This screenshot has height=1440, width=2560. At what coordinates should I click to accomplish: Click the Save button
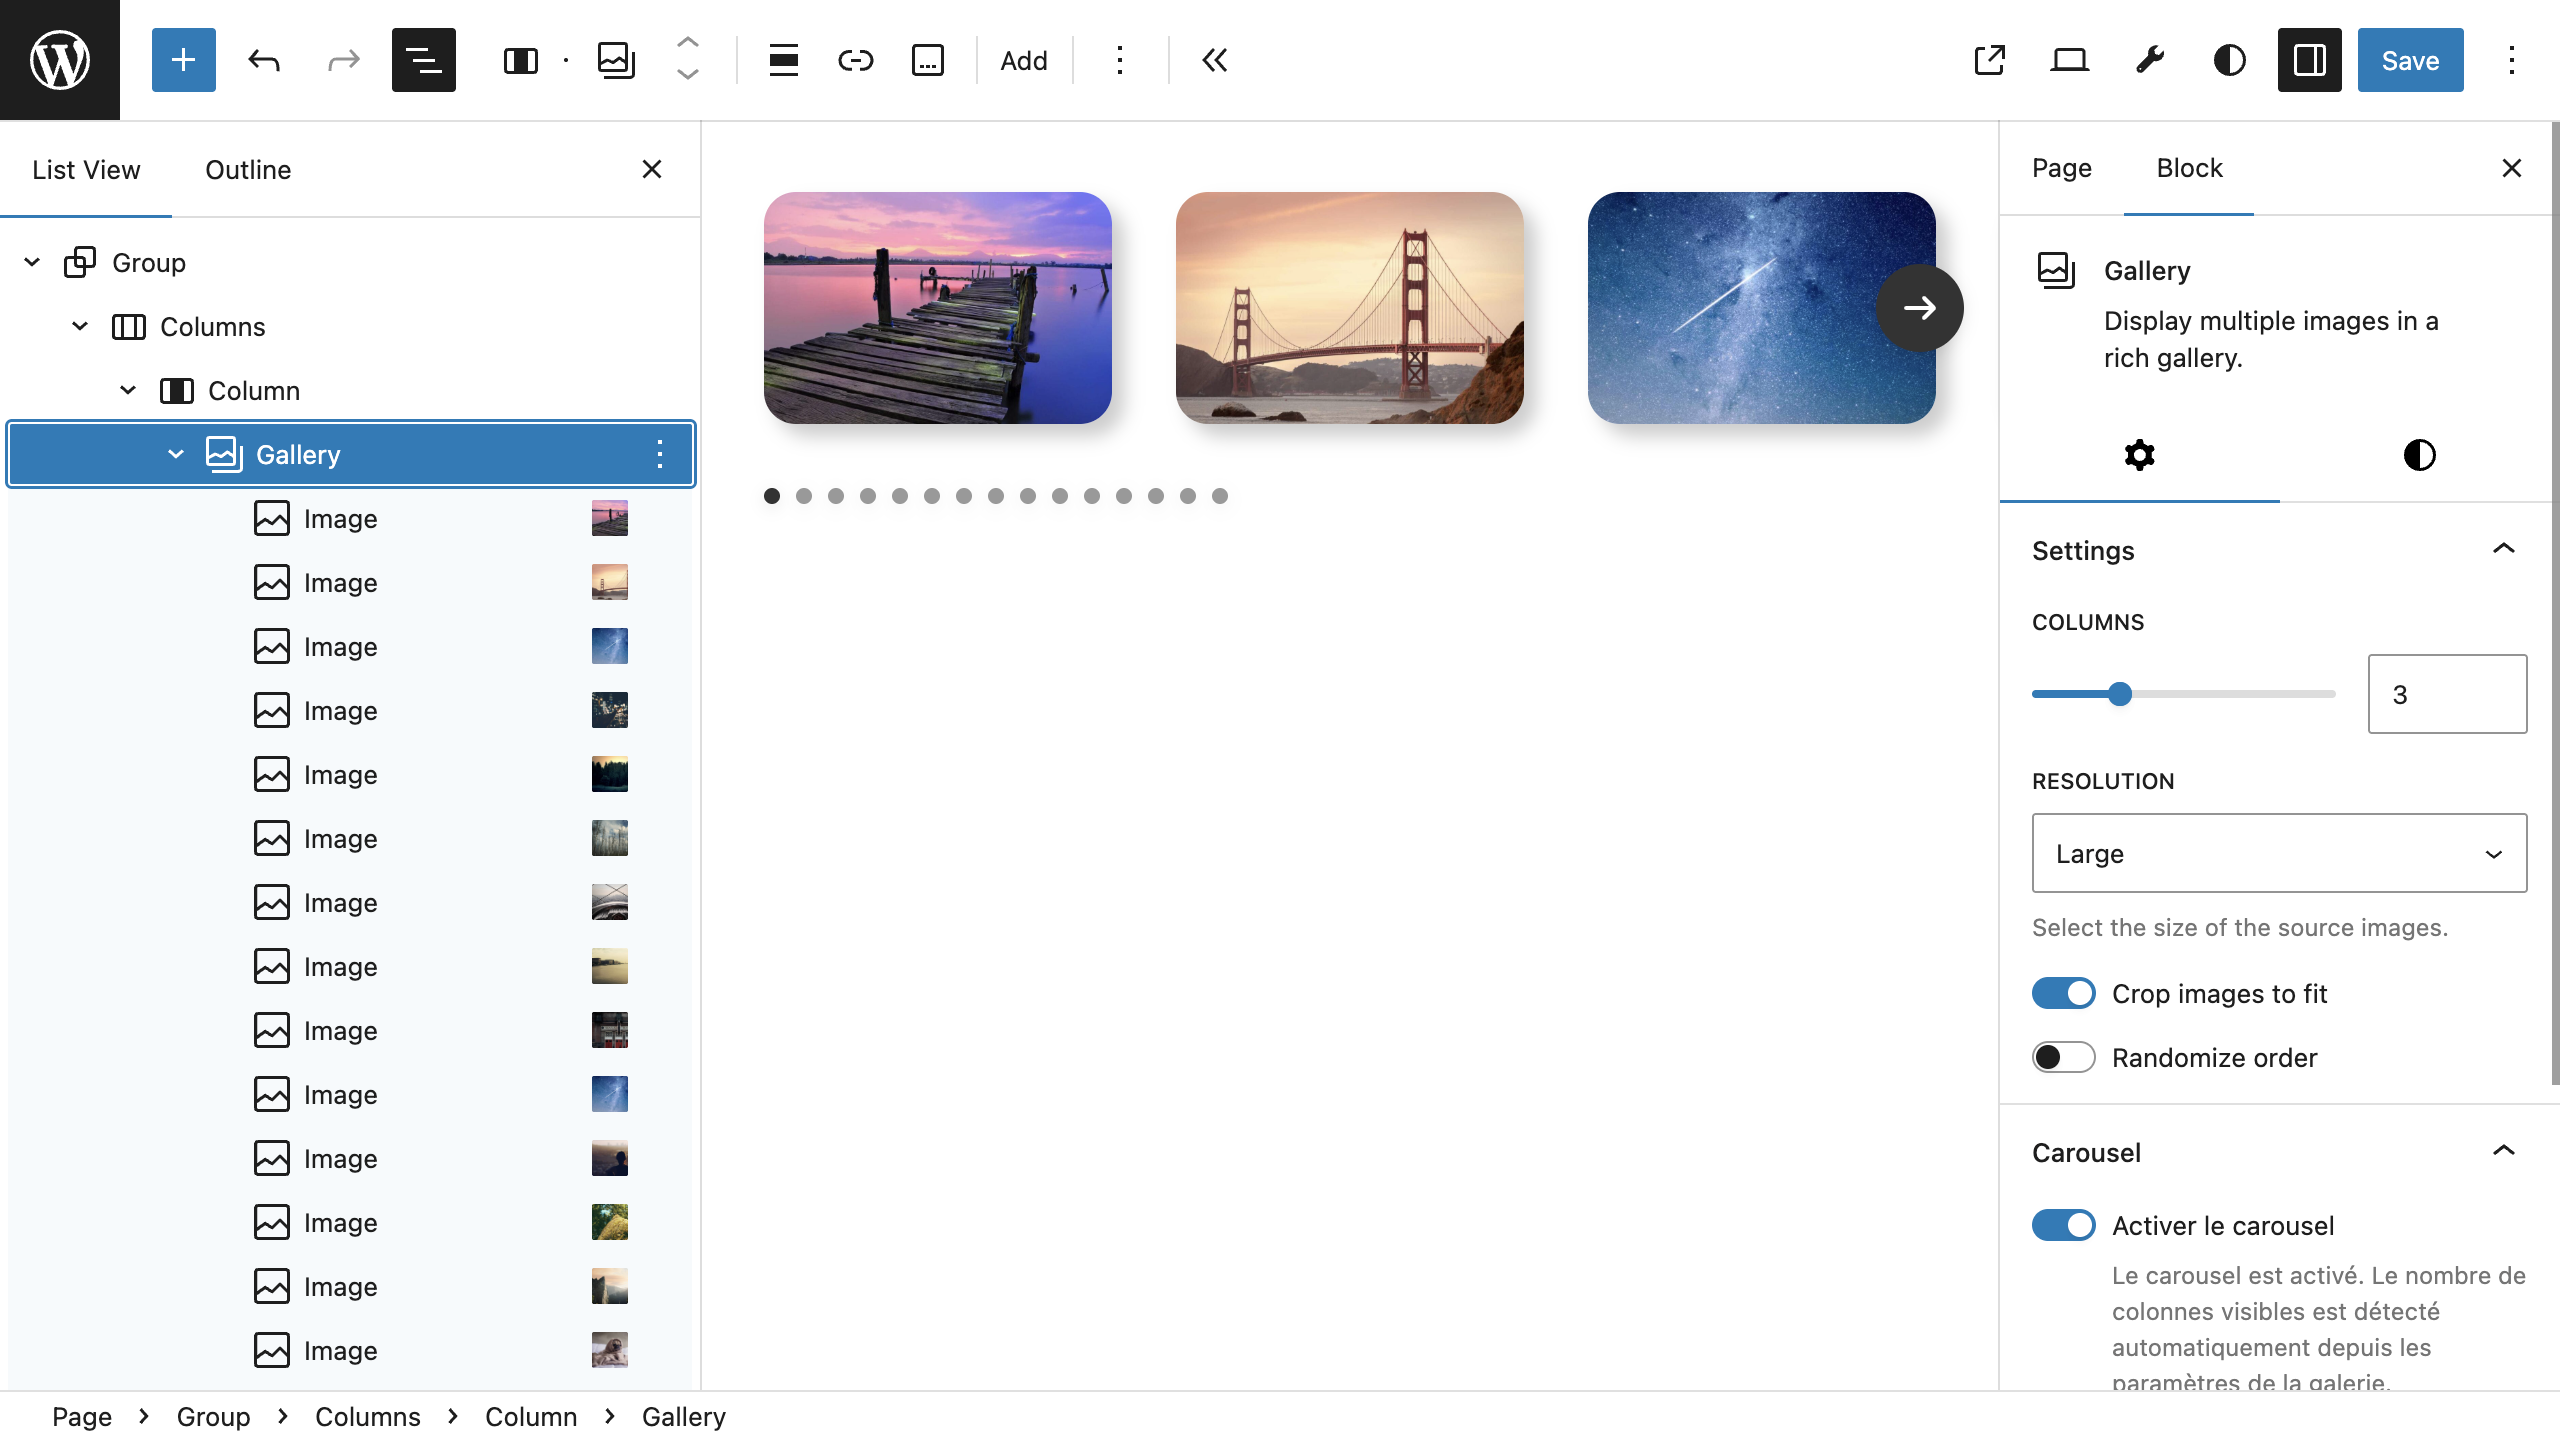coord(2409,60)
